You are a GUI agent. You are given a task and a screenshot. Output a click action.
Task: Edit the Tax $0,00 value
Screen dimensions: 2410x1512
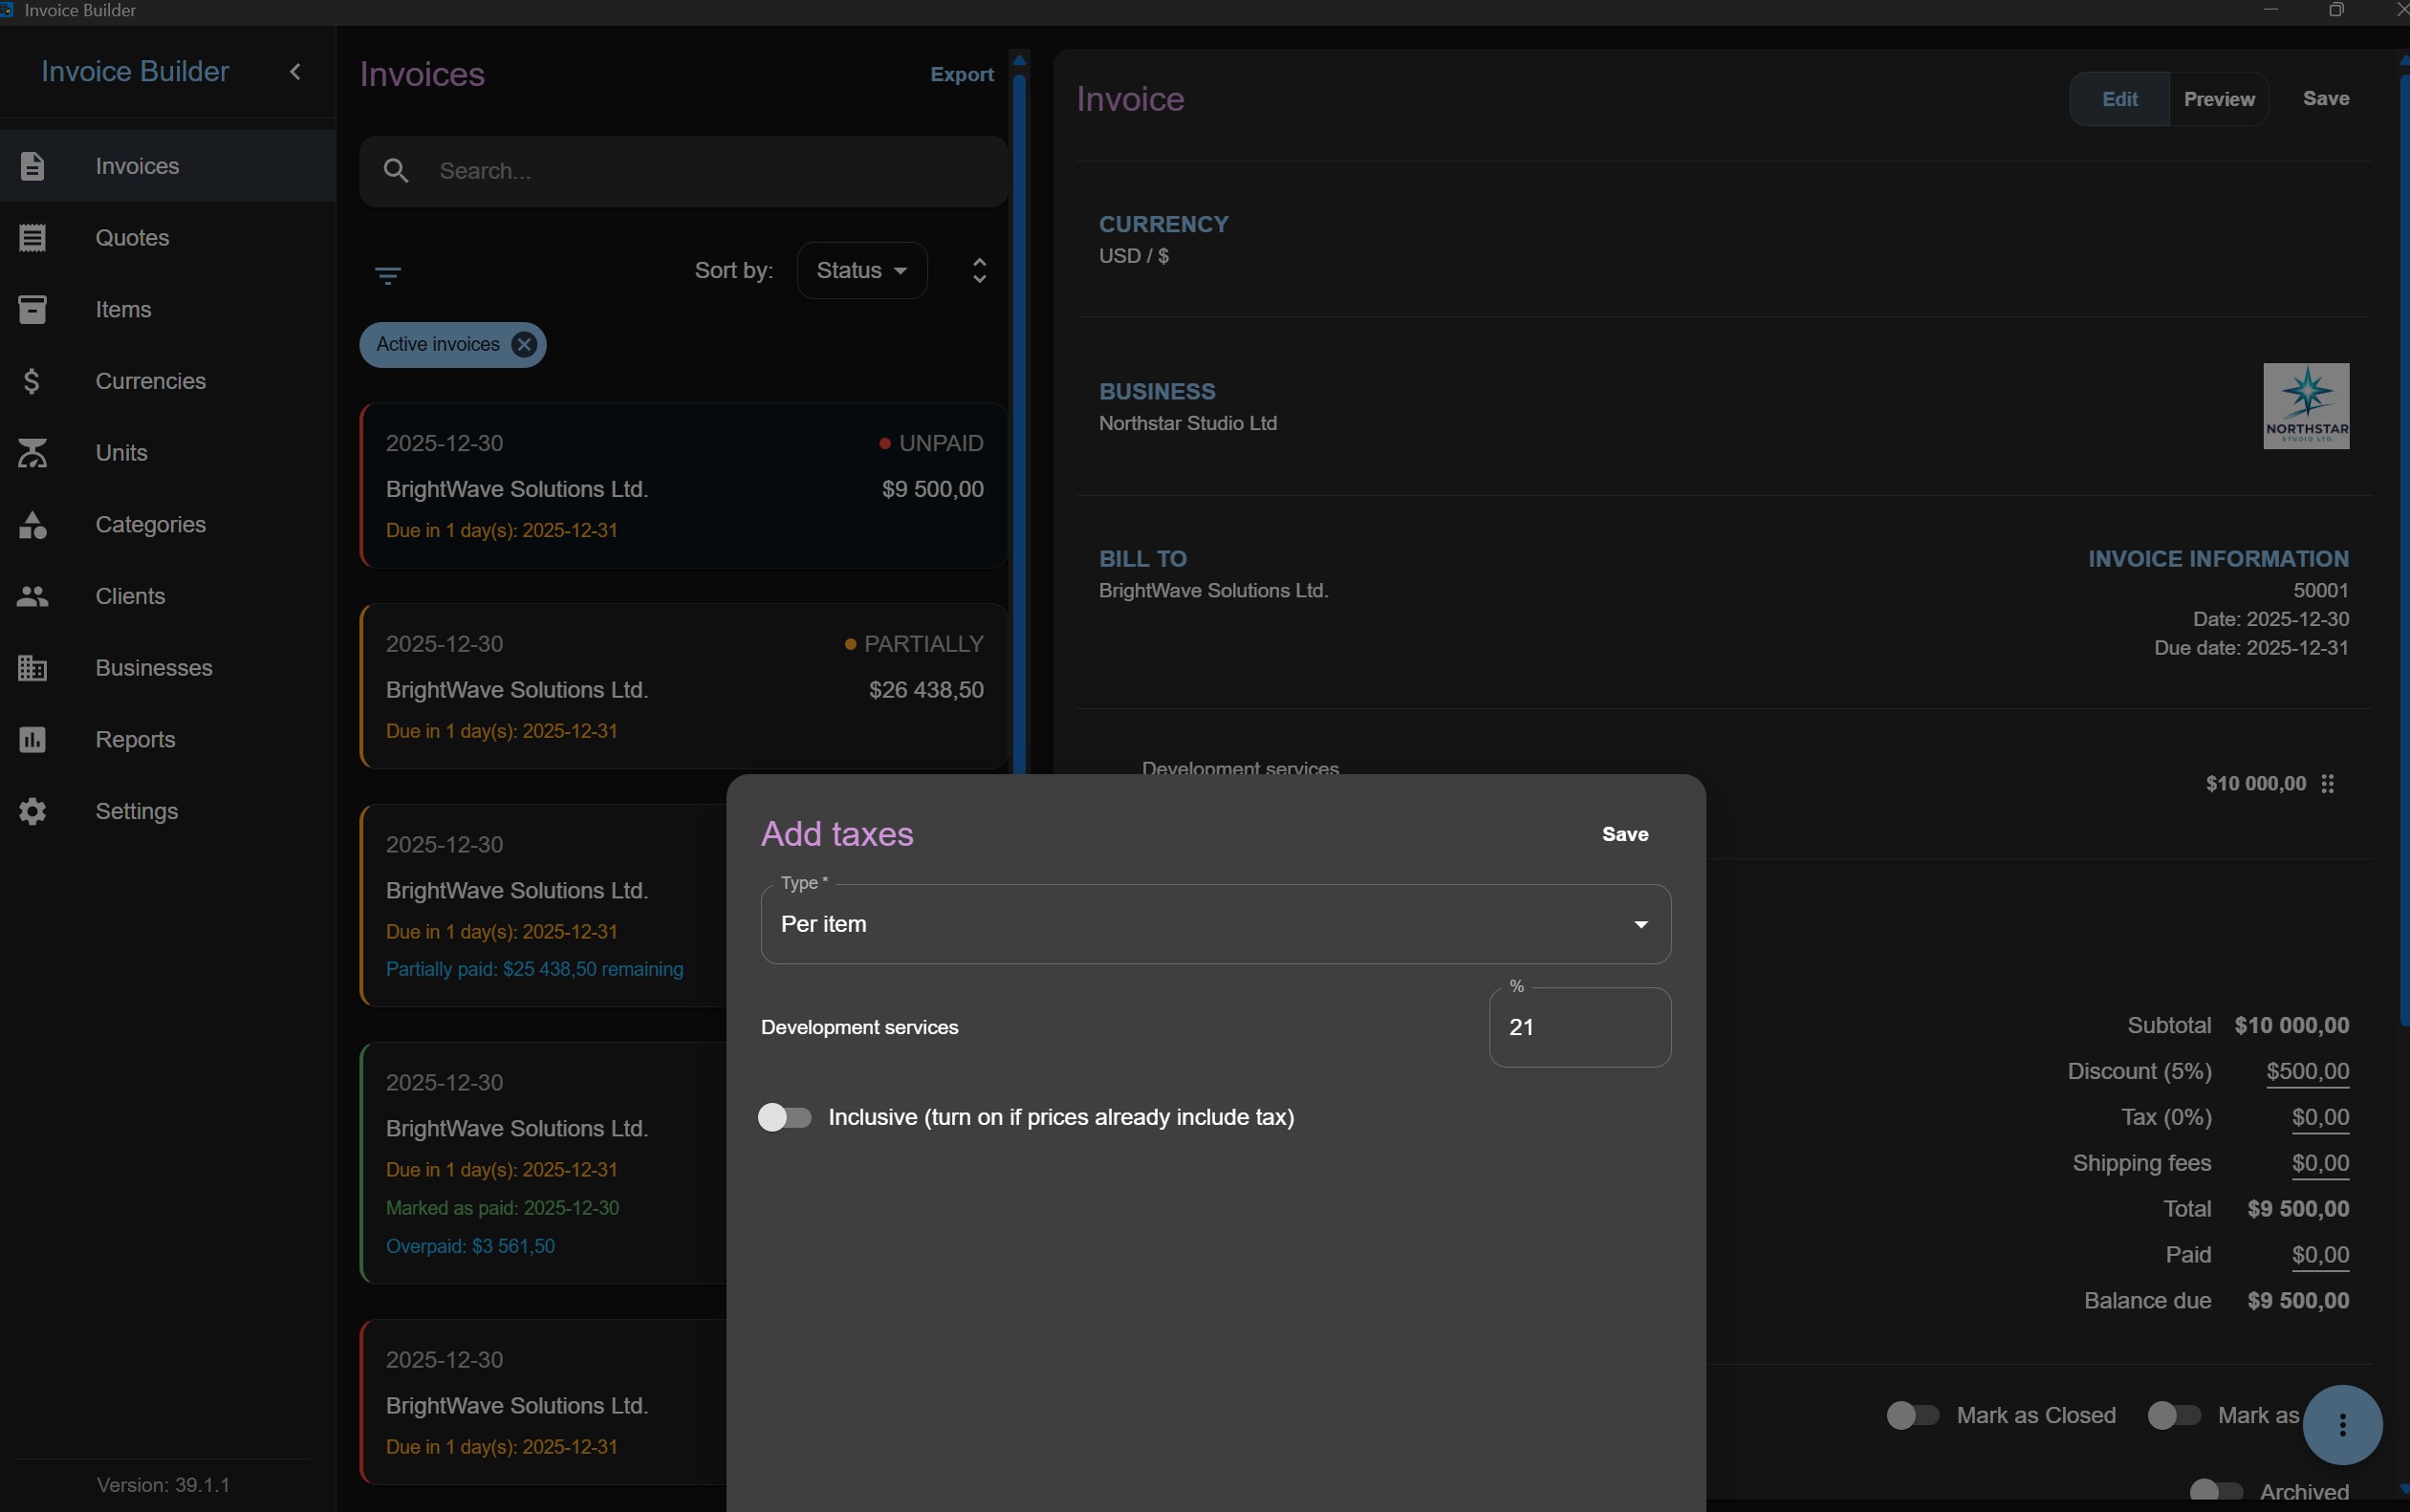click(x=2320, y=1118)
